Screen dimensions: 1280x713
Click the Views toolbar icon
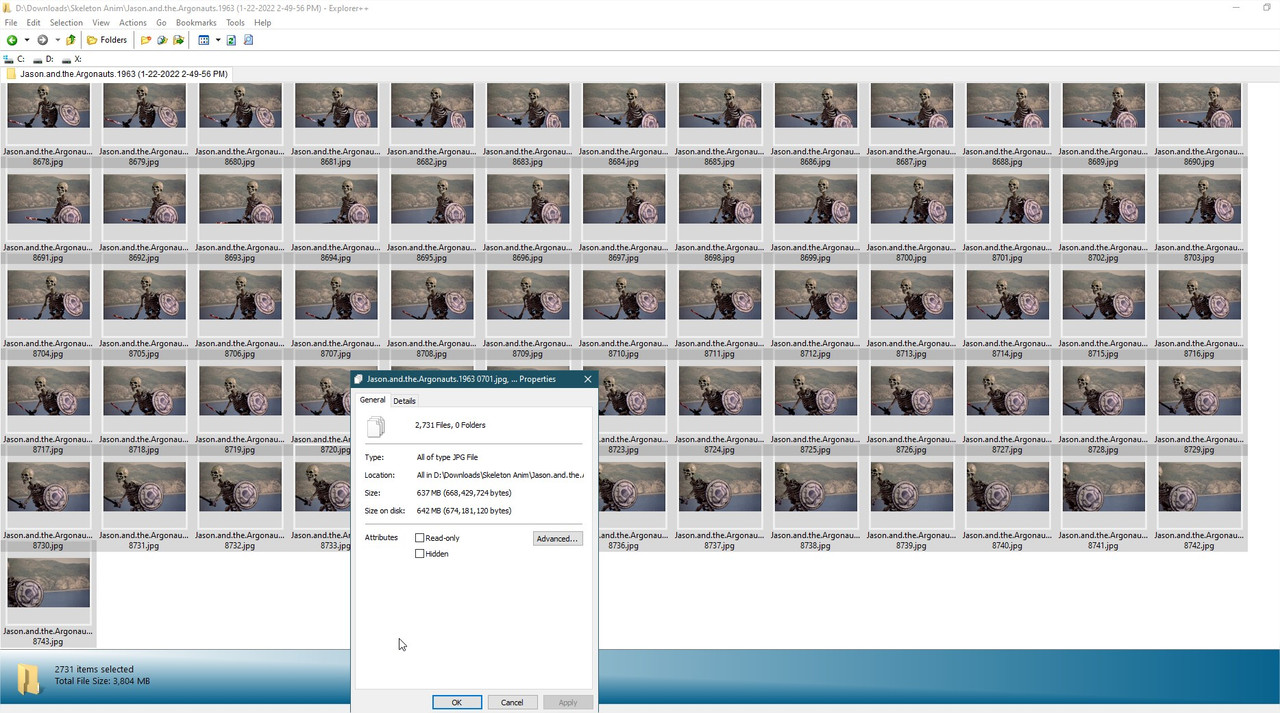[204, 40]
